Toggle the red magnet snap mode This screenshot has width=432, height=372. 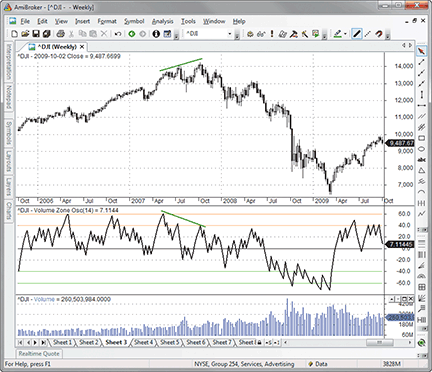coord(379,34)
